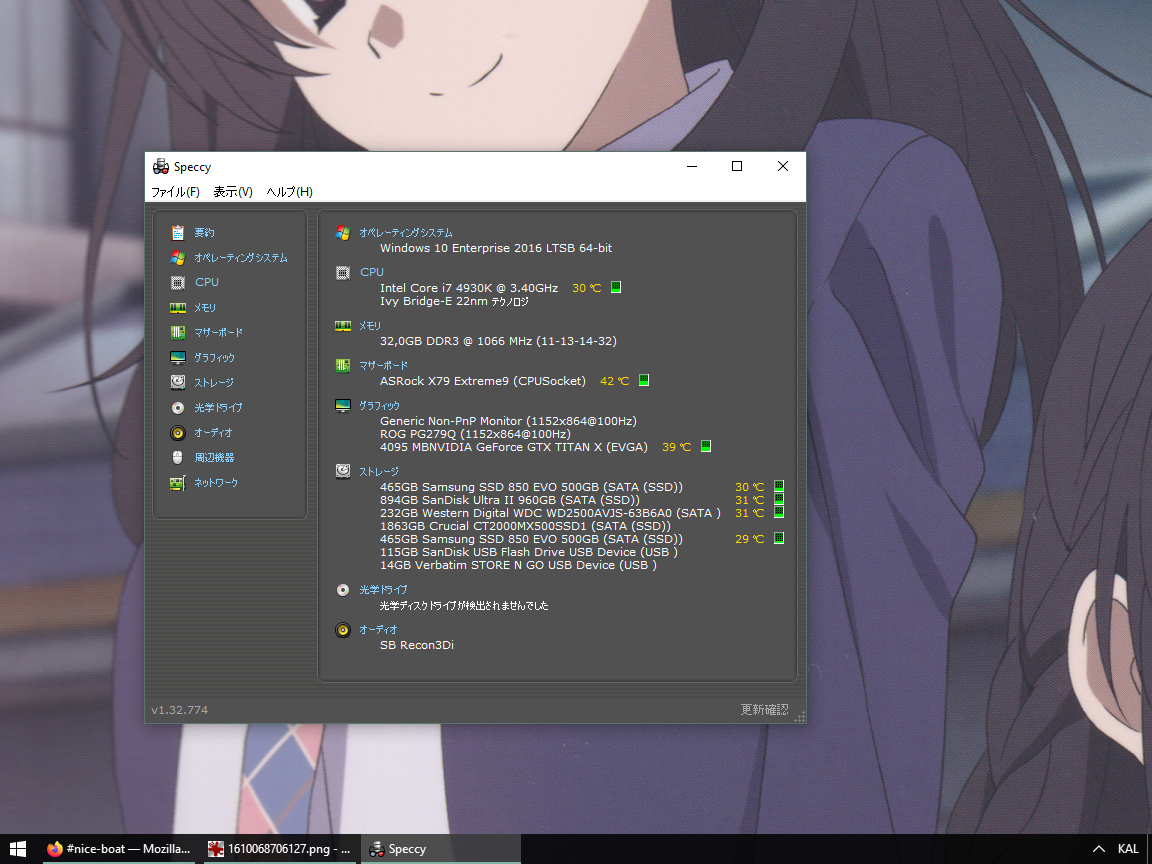Click ASRock X79 Extreme9 text

tap(483, 381)
